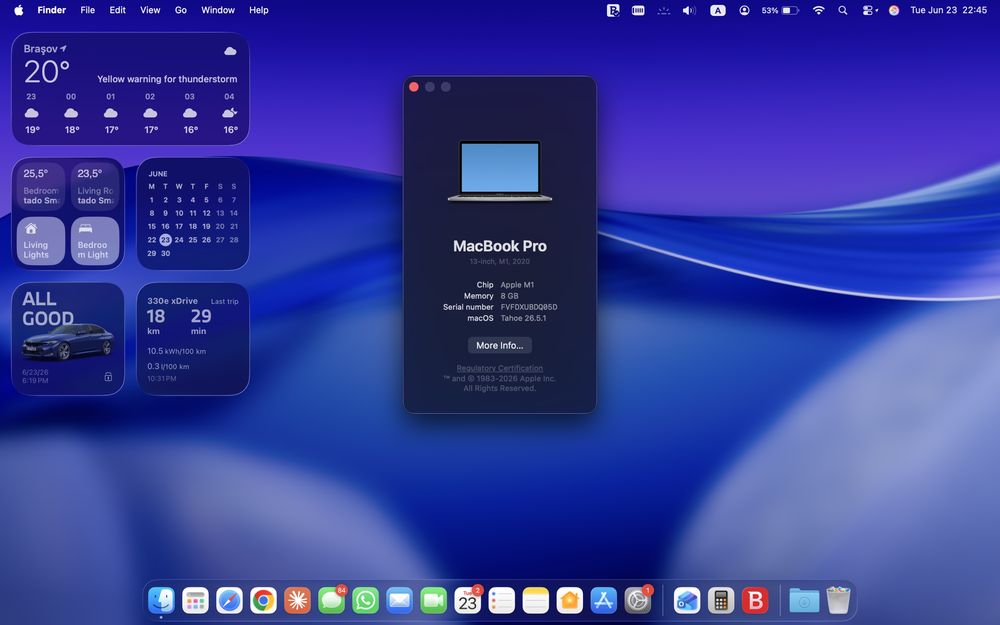Open the Calendar app in the Dock
This screenshot has width=1000, height=625.
tap(467, 600)
